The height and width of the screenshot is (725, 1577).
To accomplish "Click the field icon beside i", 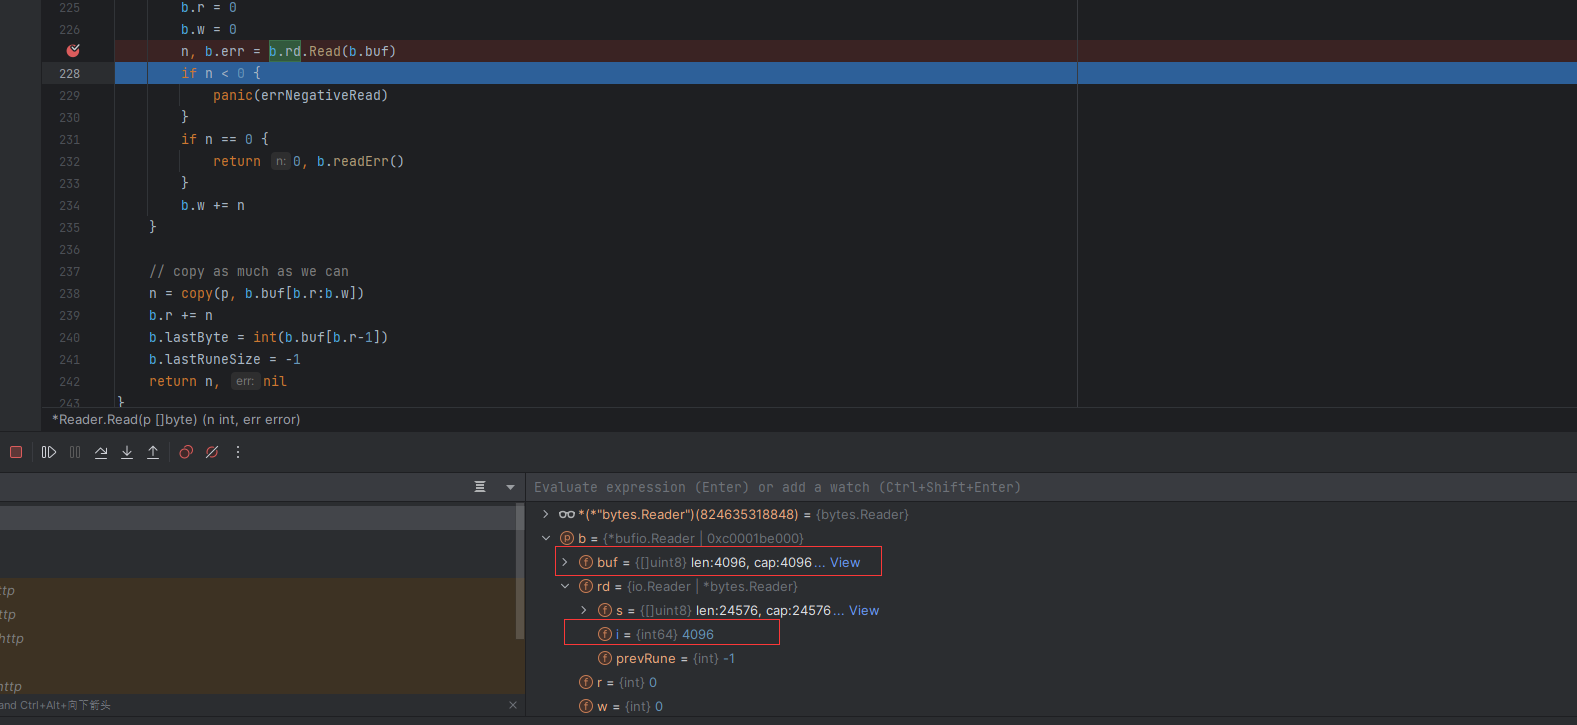I will coord(605,634).
